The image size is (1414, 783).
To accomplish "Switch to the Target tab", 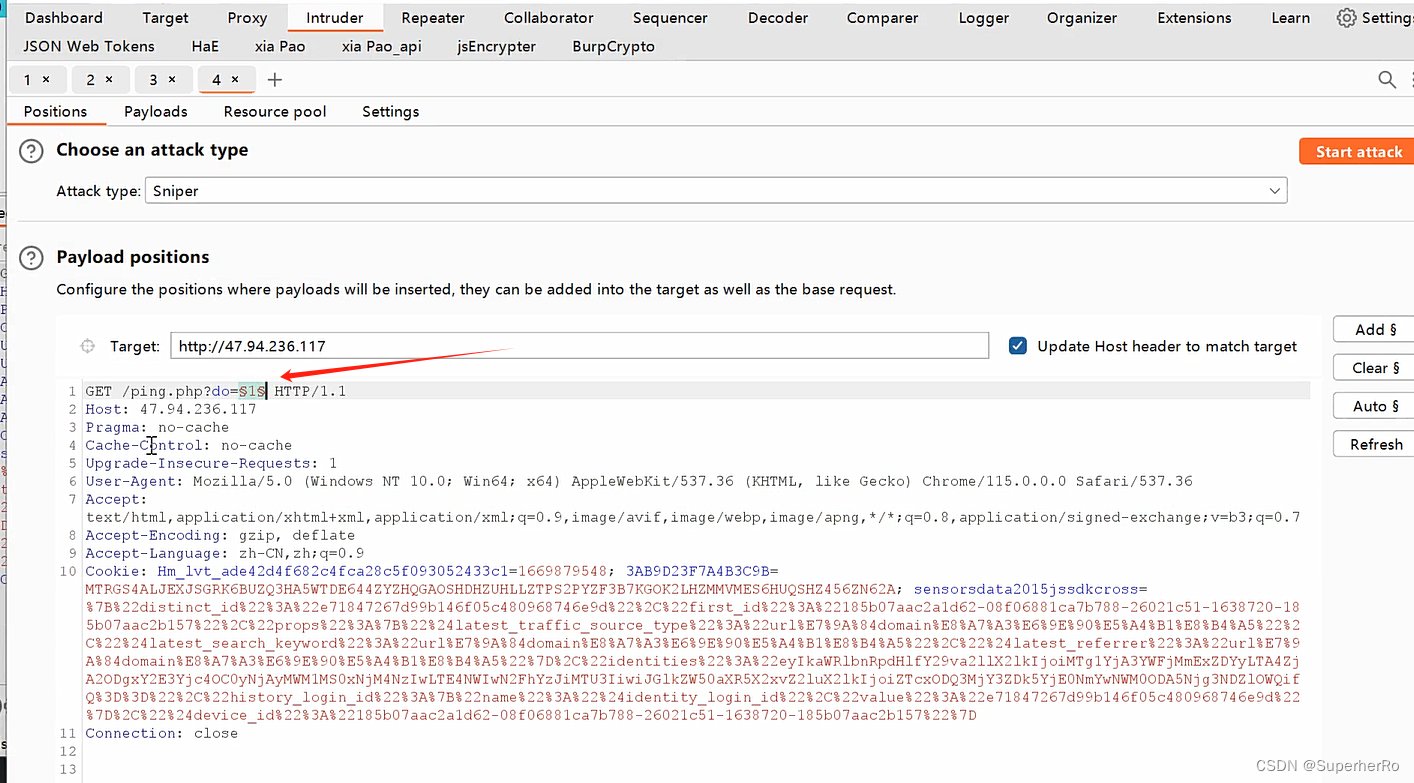I will [x=165, y=18].
